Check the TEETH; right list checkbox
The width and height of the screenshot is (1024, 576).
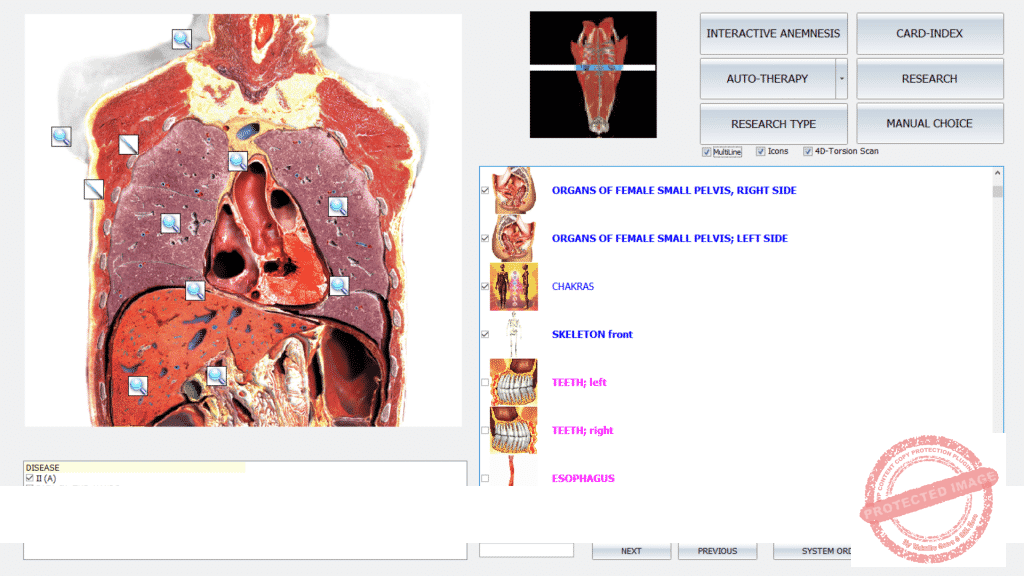(485, 431)
